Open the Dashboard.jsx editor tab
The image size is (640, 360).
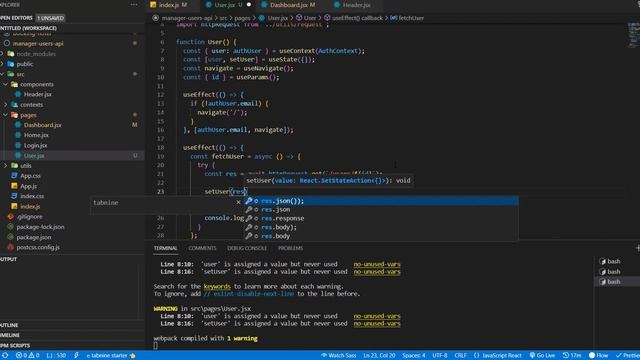click(289, 5)
